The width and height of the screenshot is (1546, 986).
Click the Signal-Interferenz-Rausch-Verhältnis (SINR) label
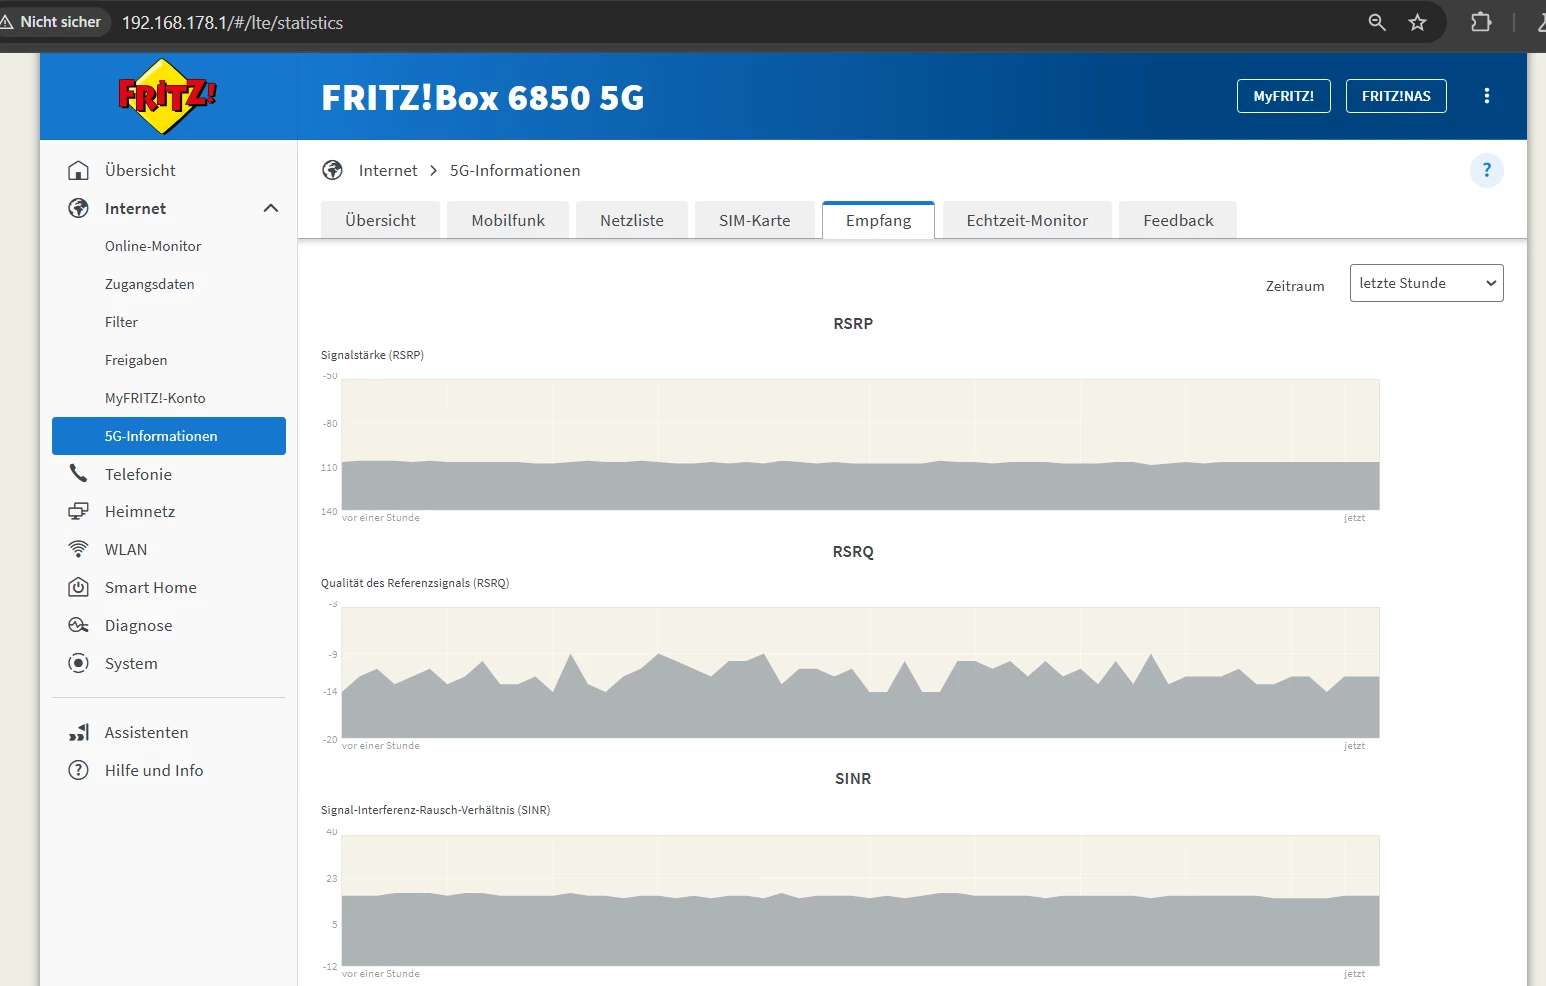(435, 810)
